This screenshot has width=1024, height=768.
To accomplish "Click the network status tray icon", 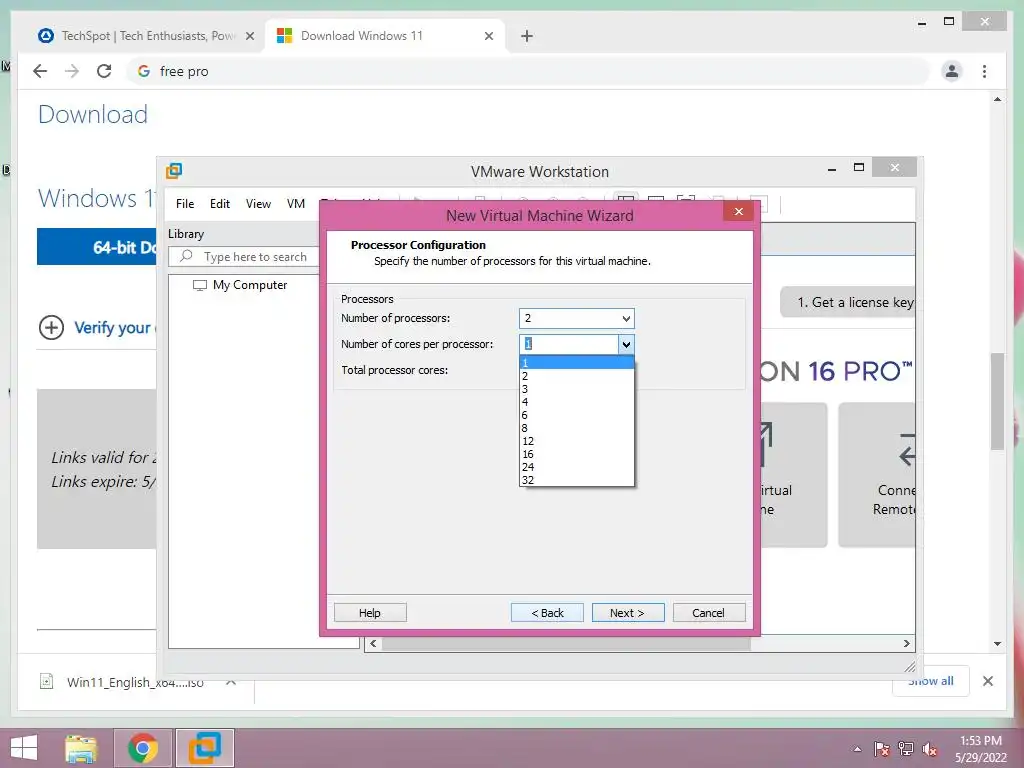I will coord(906,749).
